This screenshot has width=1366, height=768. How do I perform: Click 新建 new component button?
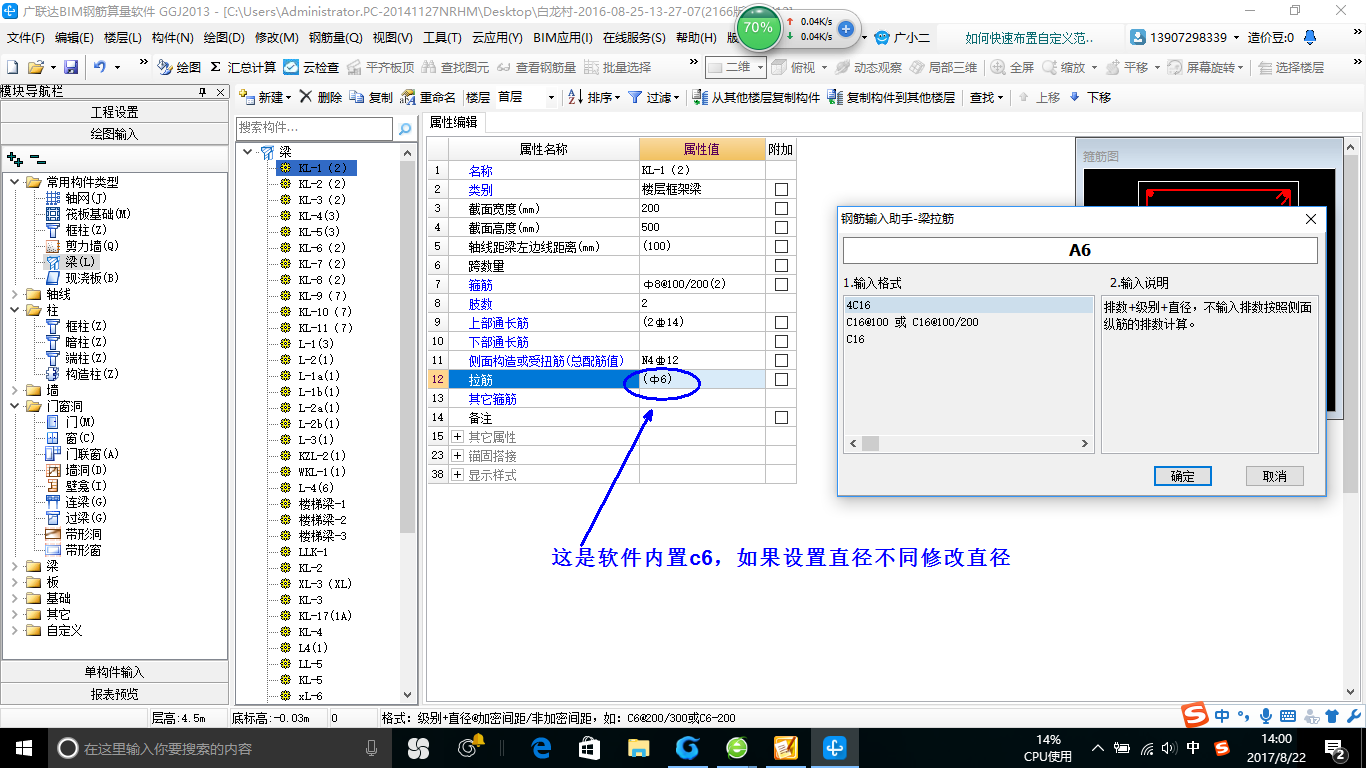[265, 97]
